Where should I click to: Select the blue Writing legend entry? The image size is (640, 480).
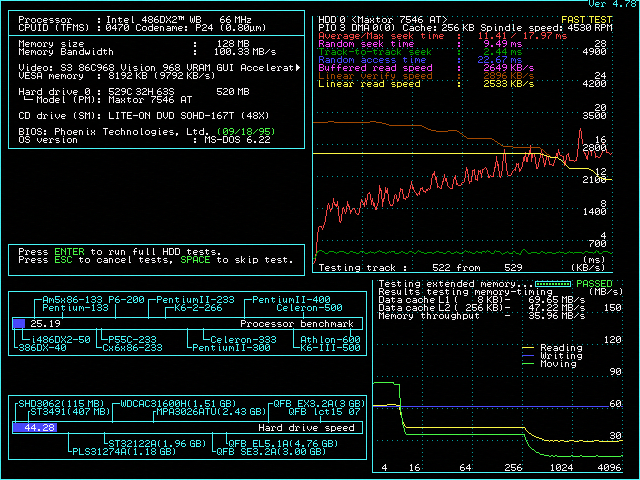552,356
